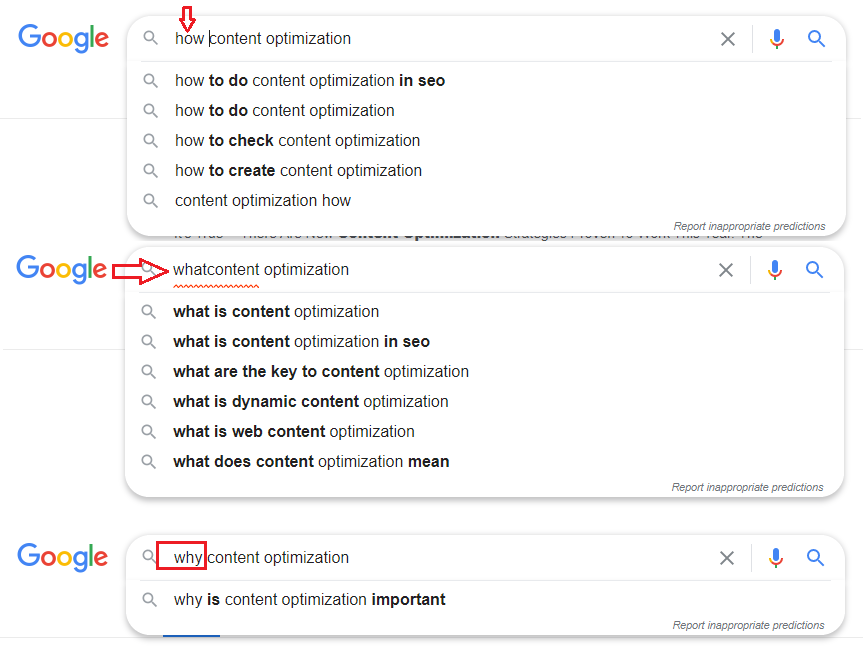The image size is (863, 646).
Task: Select "how to do content optimization in seo"
Action: (310, 81)
